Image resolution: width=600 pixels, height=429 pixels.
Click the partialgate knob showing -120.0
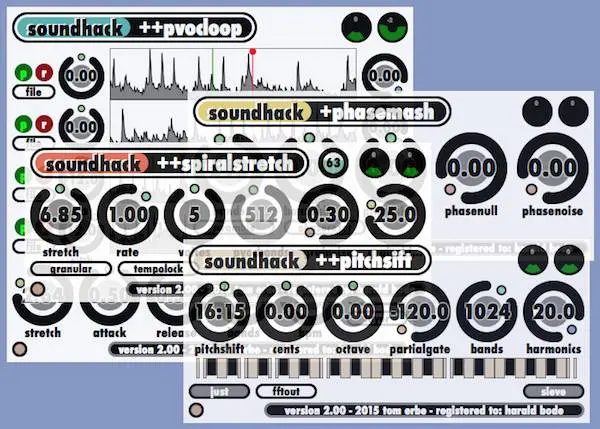tap(420, 312)
